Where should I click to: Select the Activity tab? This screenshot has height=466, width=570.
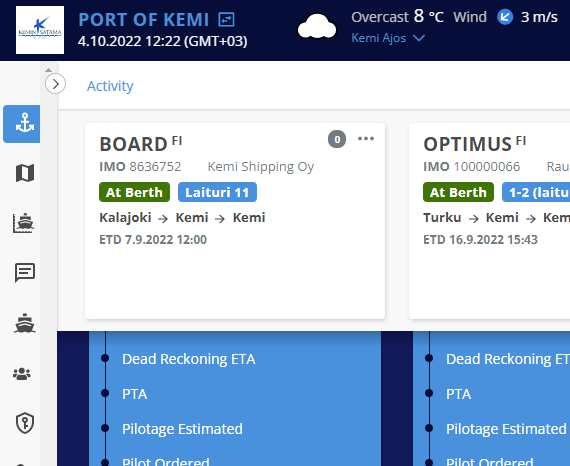pyautogui.click(x=110, y=86)
